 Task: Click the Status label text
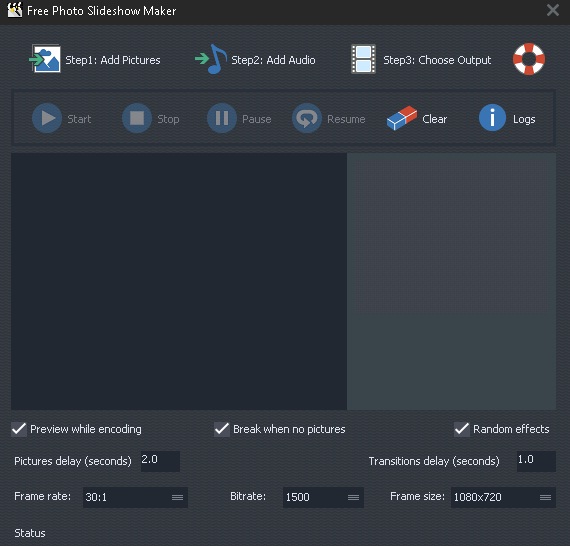pyautogui.click(x=30, y=533)
